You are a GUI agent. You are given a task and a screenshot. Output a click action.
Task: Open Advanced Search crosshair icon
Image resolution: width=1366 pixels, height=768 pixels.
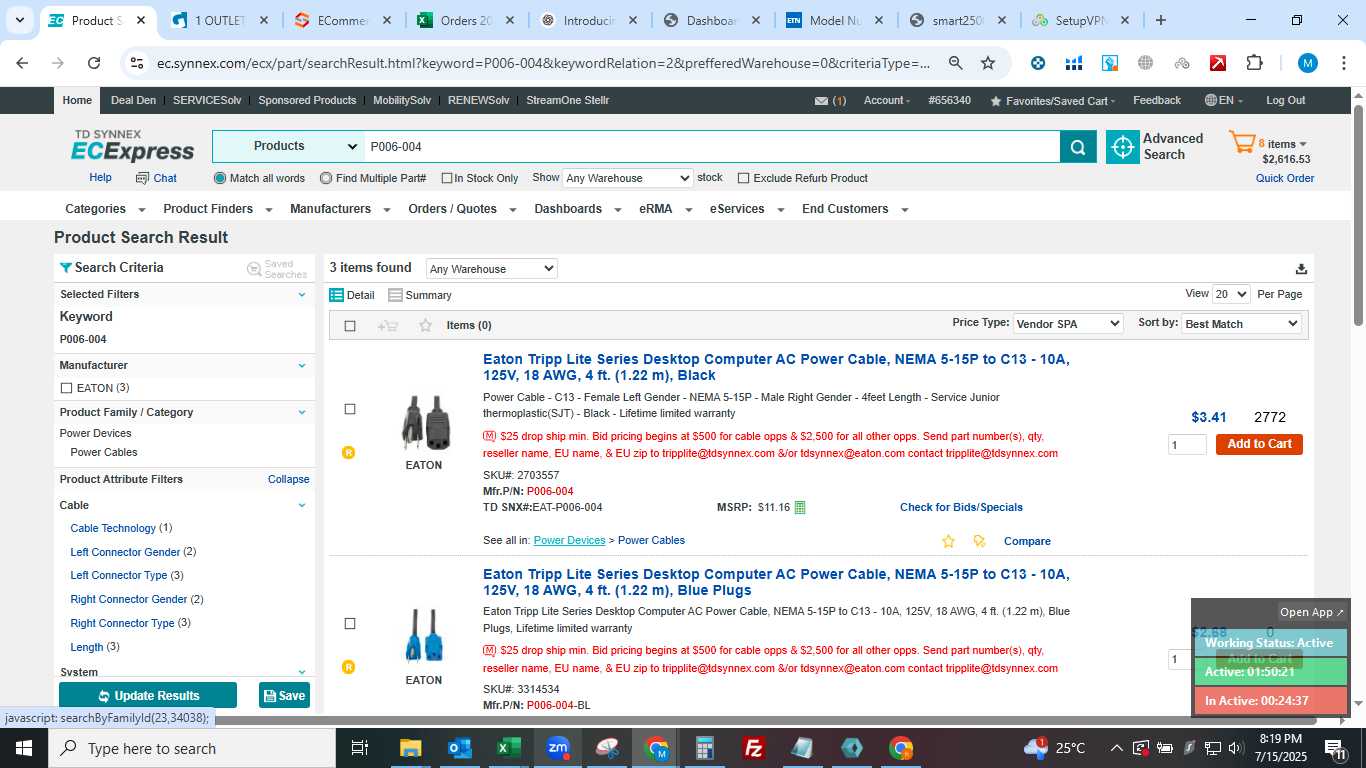(x=1123, y=147)
